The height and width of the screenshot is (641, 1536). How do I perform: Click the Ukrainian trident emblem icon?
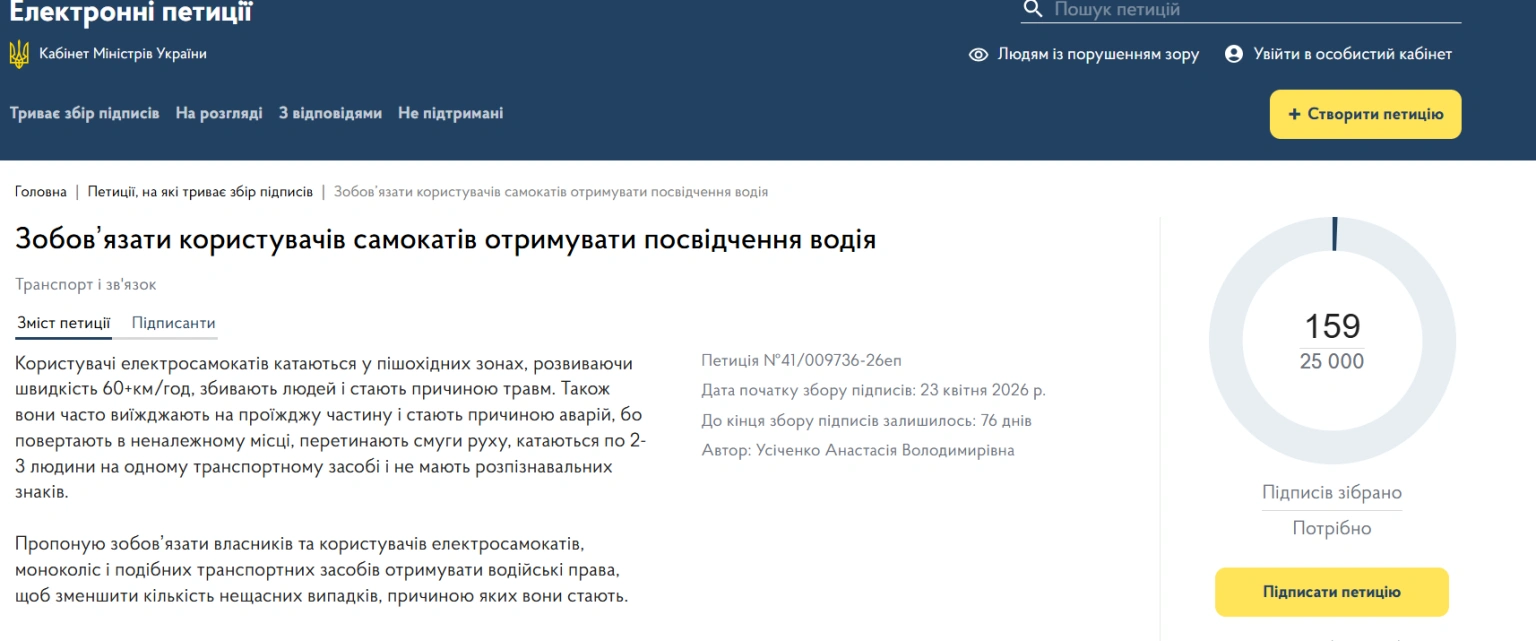click(19, 54)
